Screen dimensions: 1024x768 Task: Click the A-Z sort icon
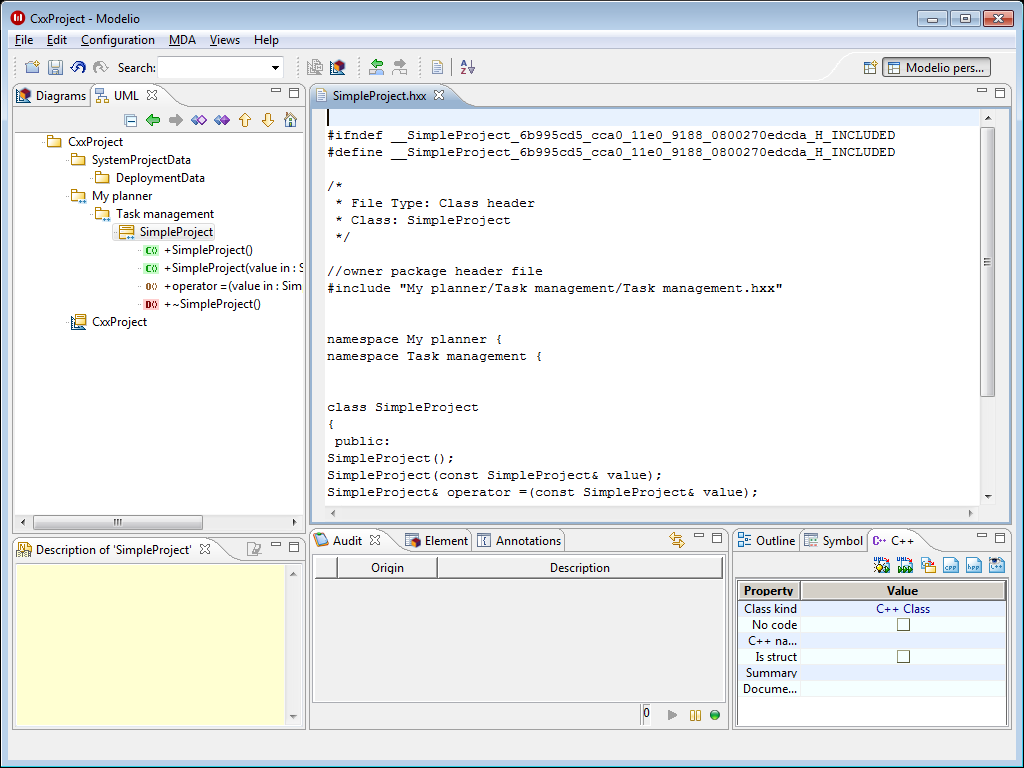pyautogui.click(x=468, y=67)
